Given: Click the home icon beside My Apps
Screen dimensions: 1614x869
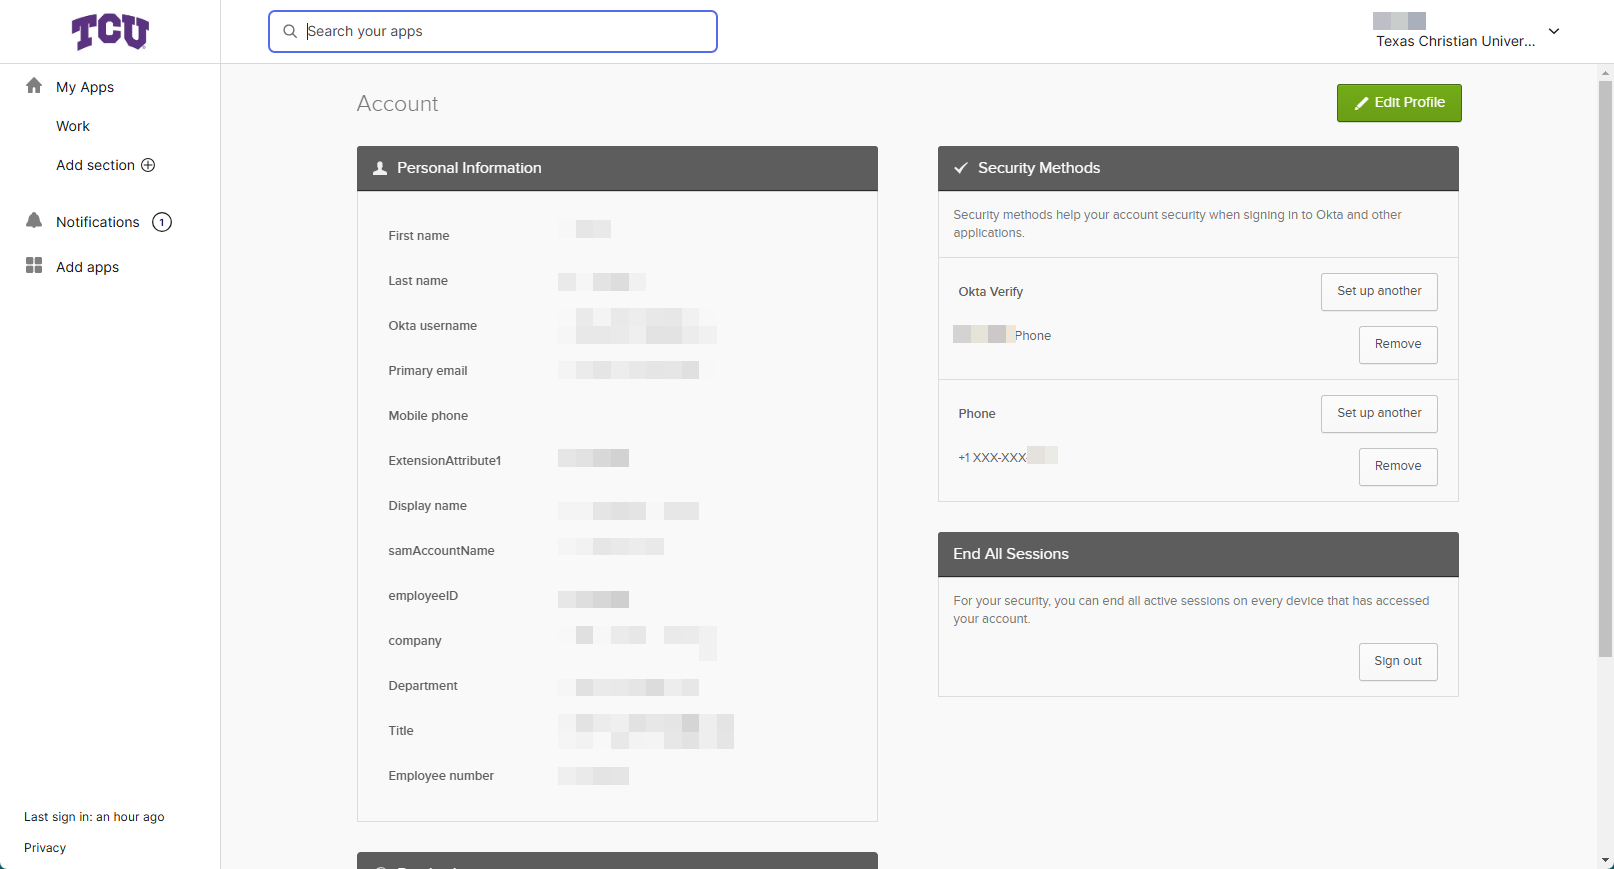Looking at the screenshot, I should point(34,86).
